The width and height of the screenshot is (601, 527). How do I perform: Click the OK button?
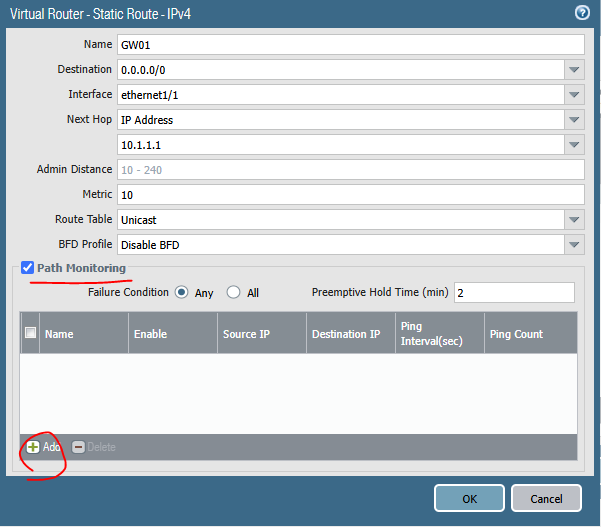pyautogui.click(x=469, y=498)
